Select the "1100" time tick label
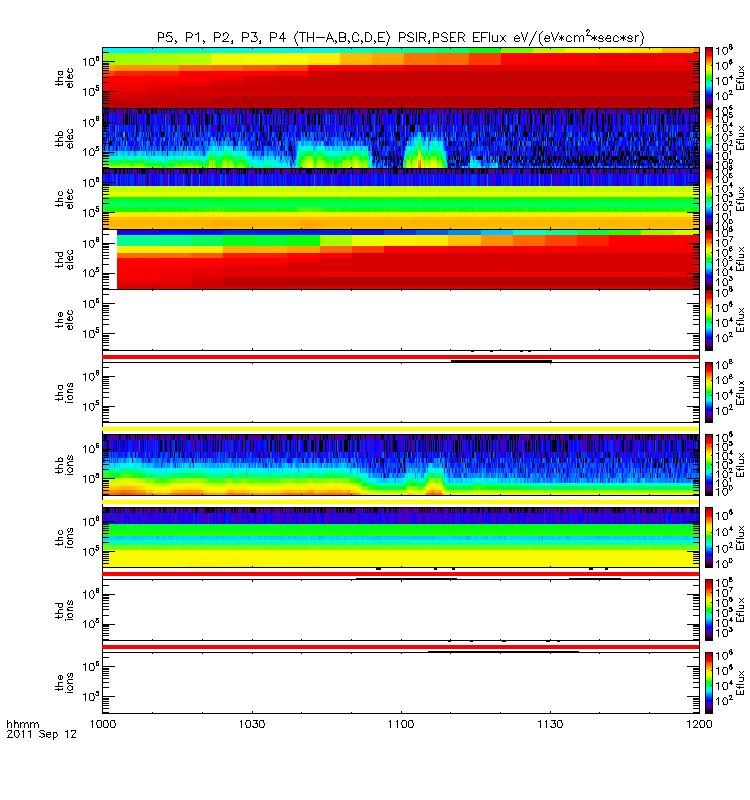The height and width of the screenshot is (800, 750). coord(401,724)
